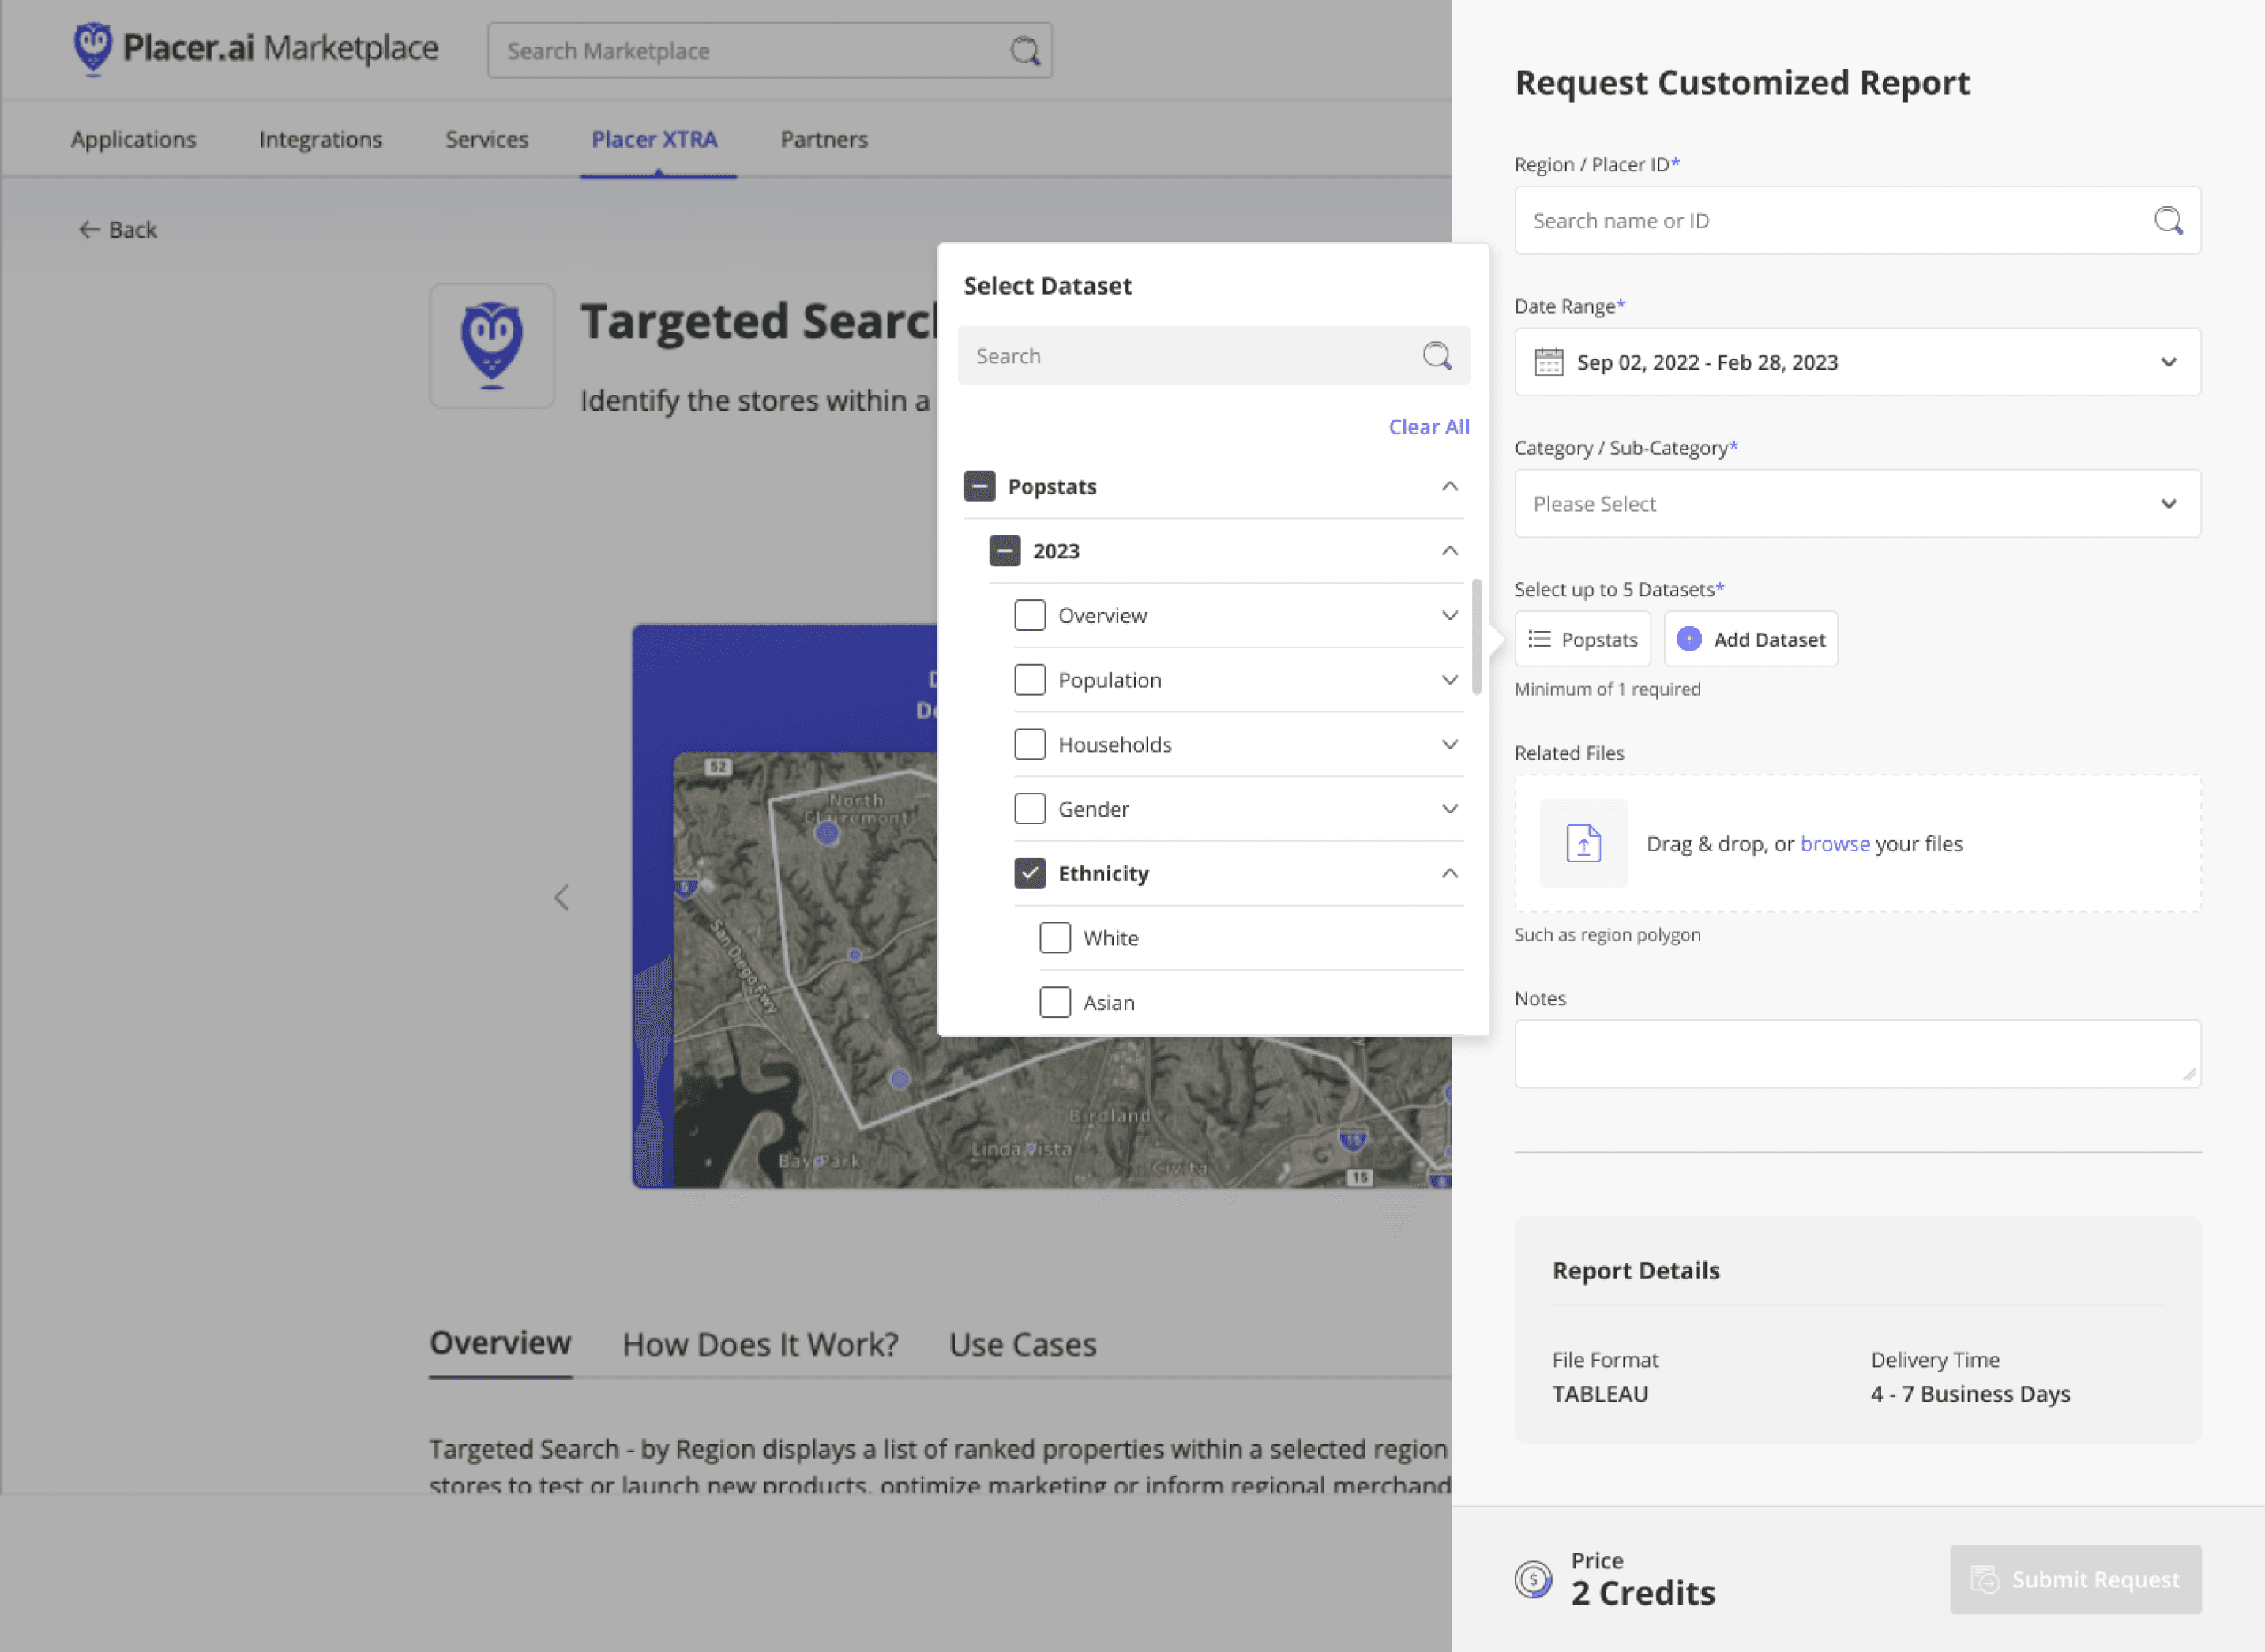Click the Marketplace search magnifier icon
2265x1652 pixels.
[x=1025, y=50]
